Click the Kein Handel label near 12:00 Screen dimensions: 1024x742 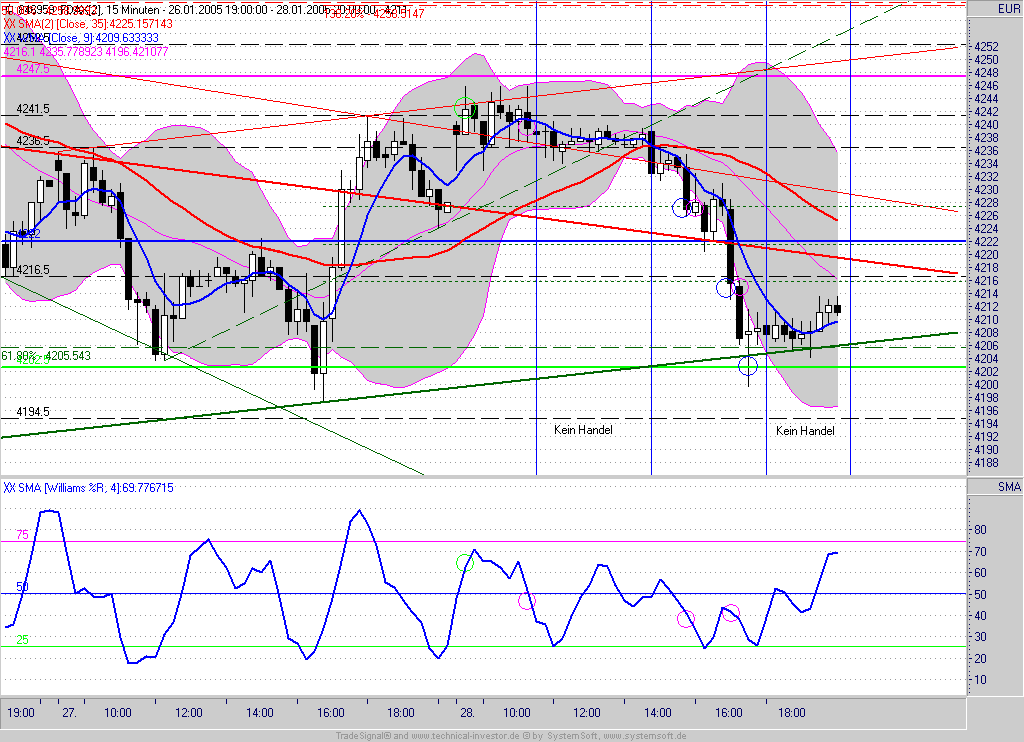(583, 430)
